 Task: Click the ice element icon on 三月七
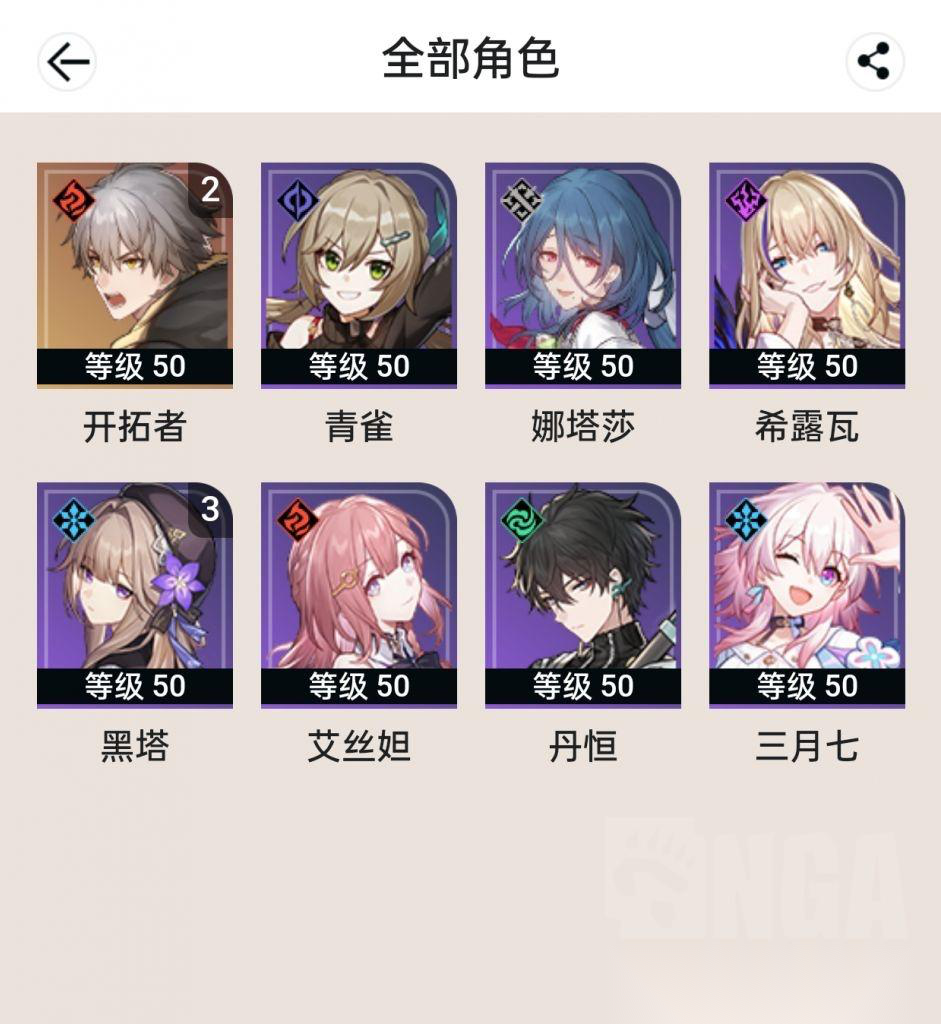pyautogui.click(x=745, y=520)
